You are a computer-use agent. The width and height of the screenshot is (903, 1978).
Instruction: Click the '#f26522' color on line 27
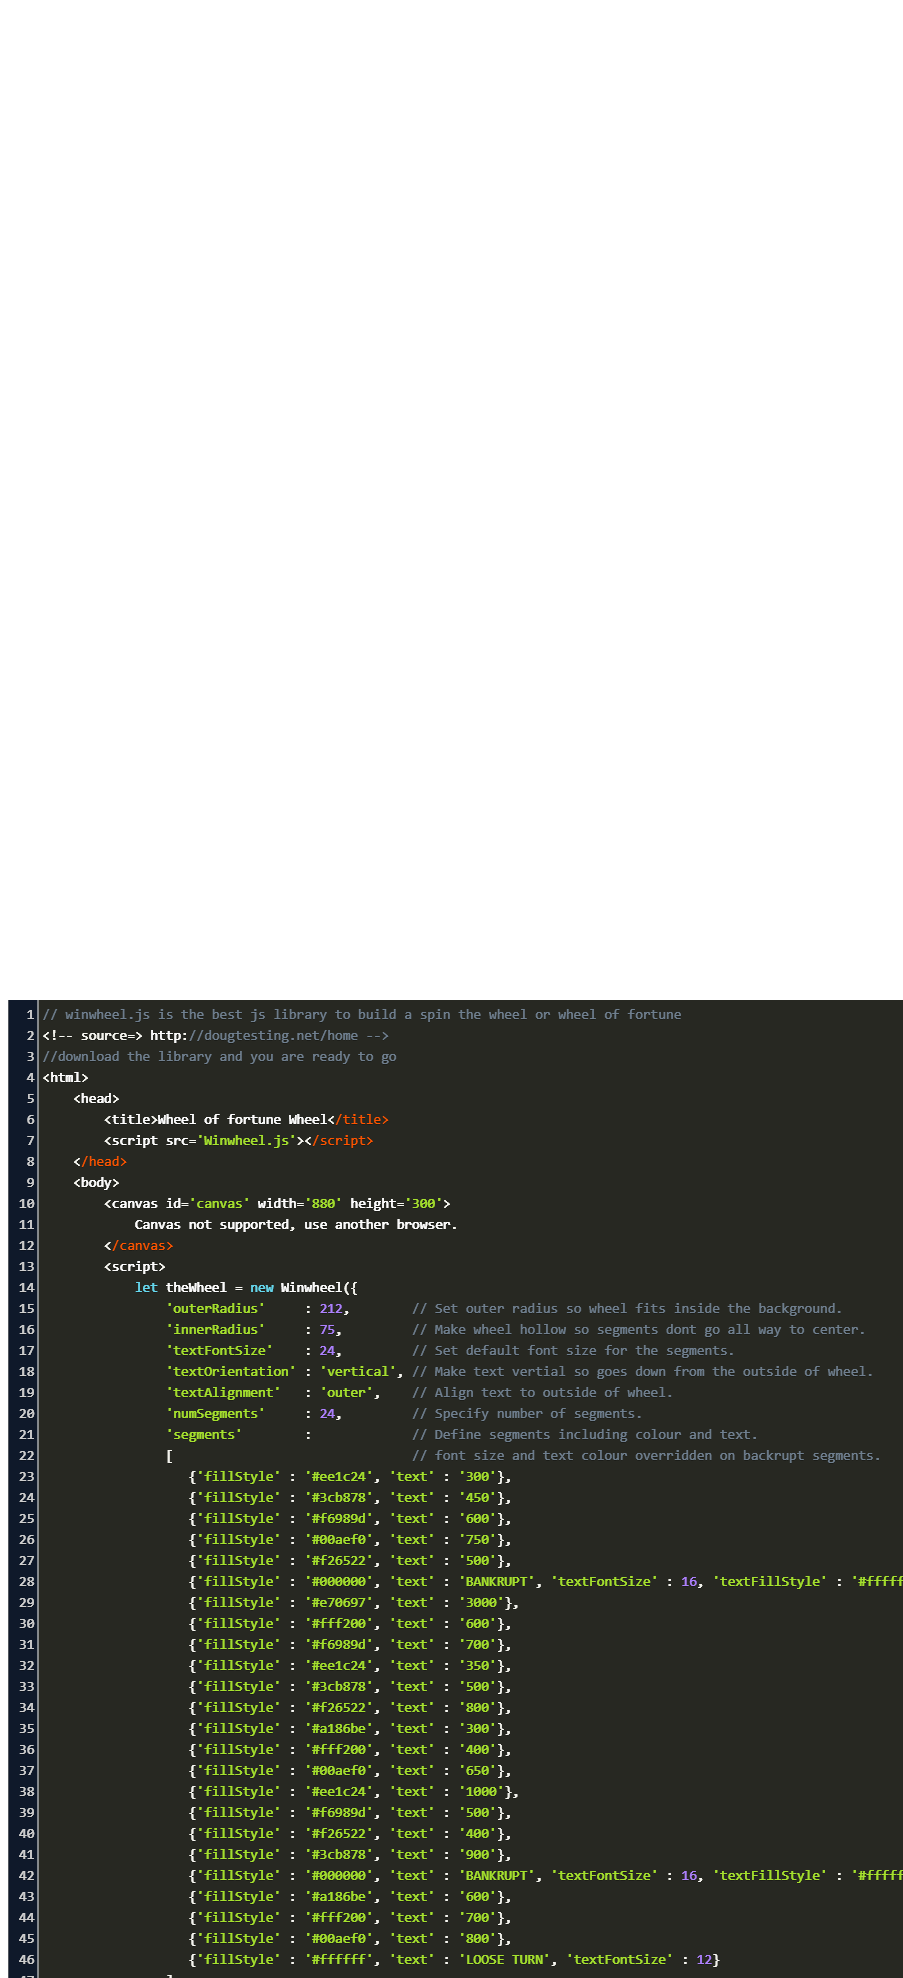(x=338, y=1560)
